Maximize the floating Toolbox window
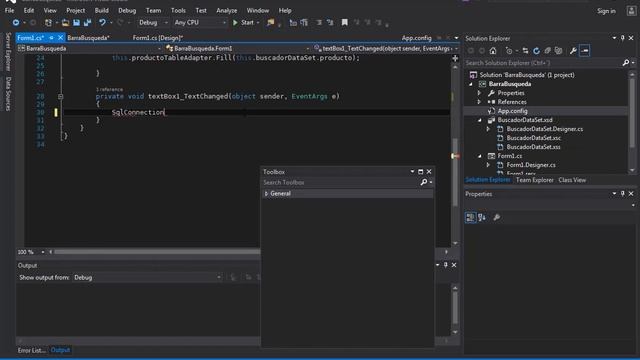The width and height of the screenshot is (640, 360). tap(420, 172)
